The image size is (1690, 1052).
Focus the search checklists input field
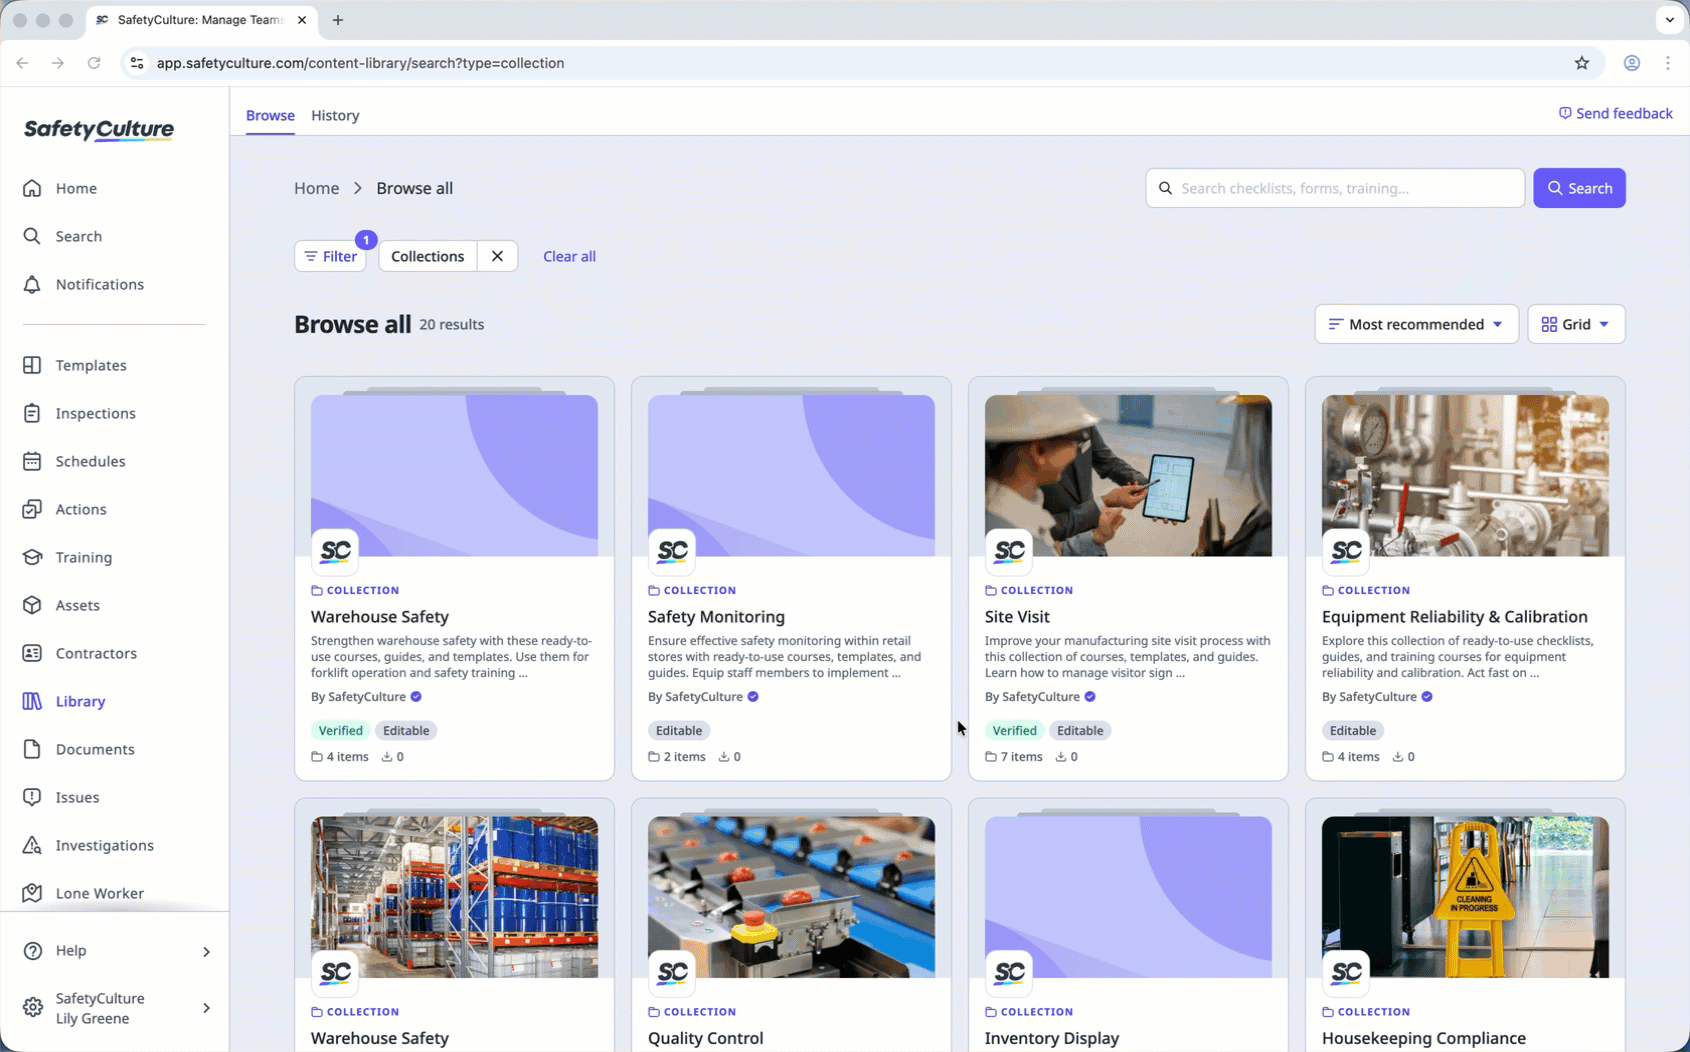tap(1335, 188)
